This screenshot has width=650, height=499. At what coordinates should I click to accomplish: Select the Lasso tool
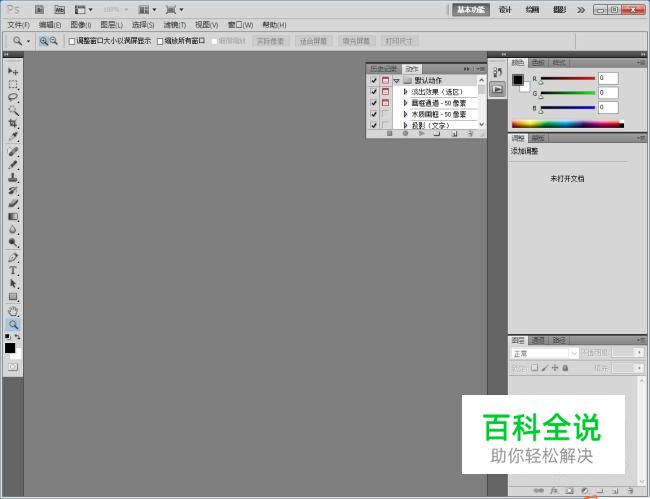click(12, 97)
